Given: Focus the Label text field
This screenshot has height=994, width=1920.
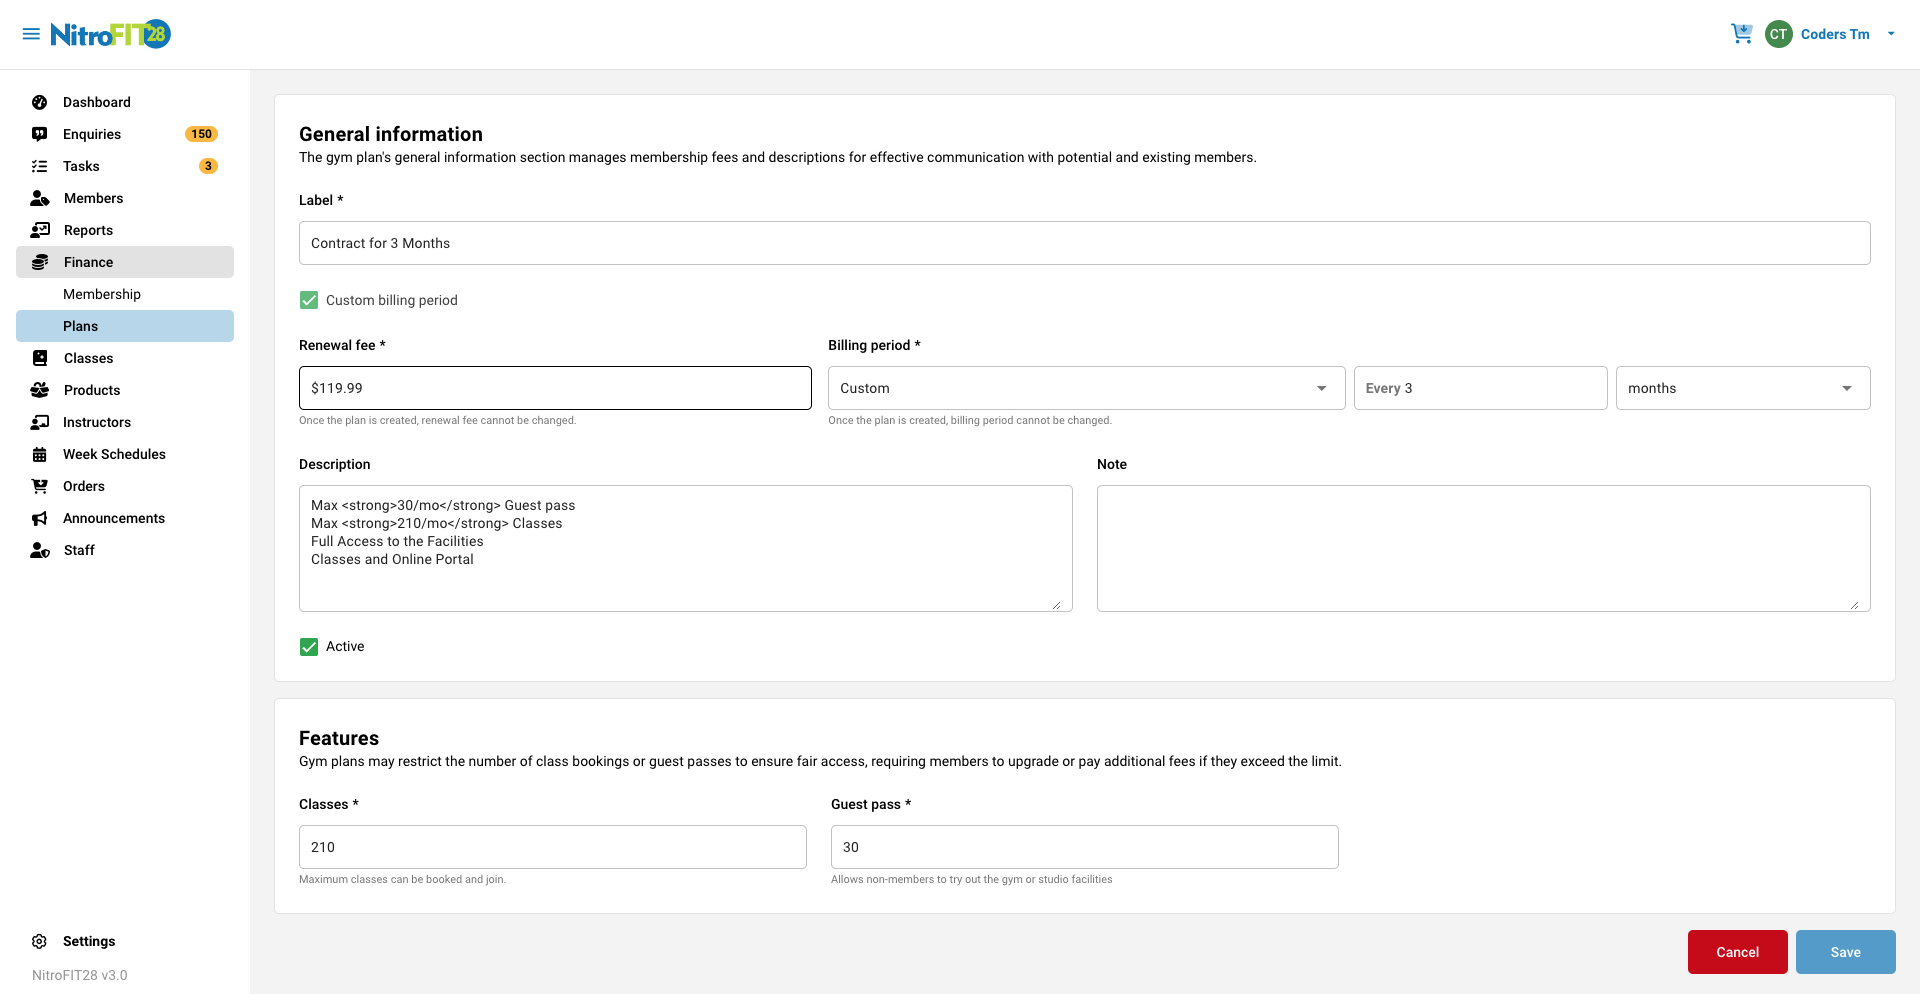Looking at the screenshot, I should click(x=1084, y=243).
